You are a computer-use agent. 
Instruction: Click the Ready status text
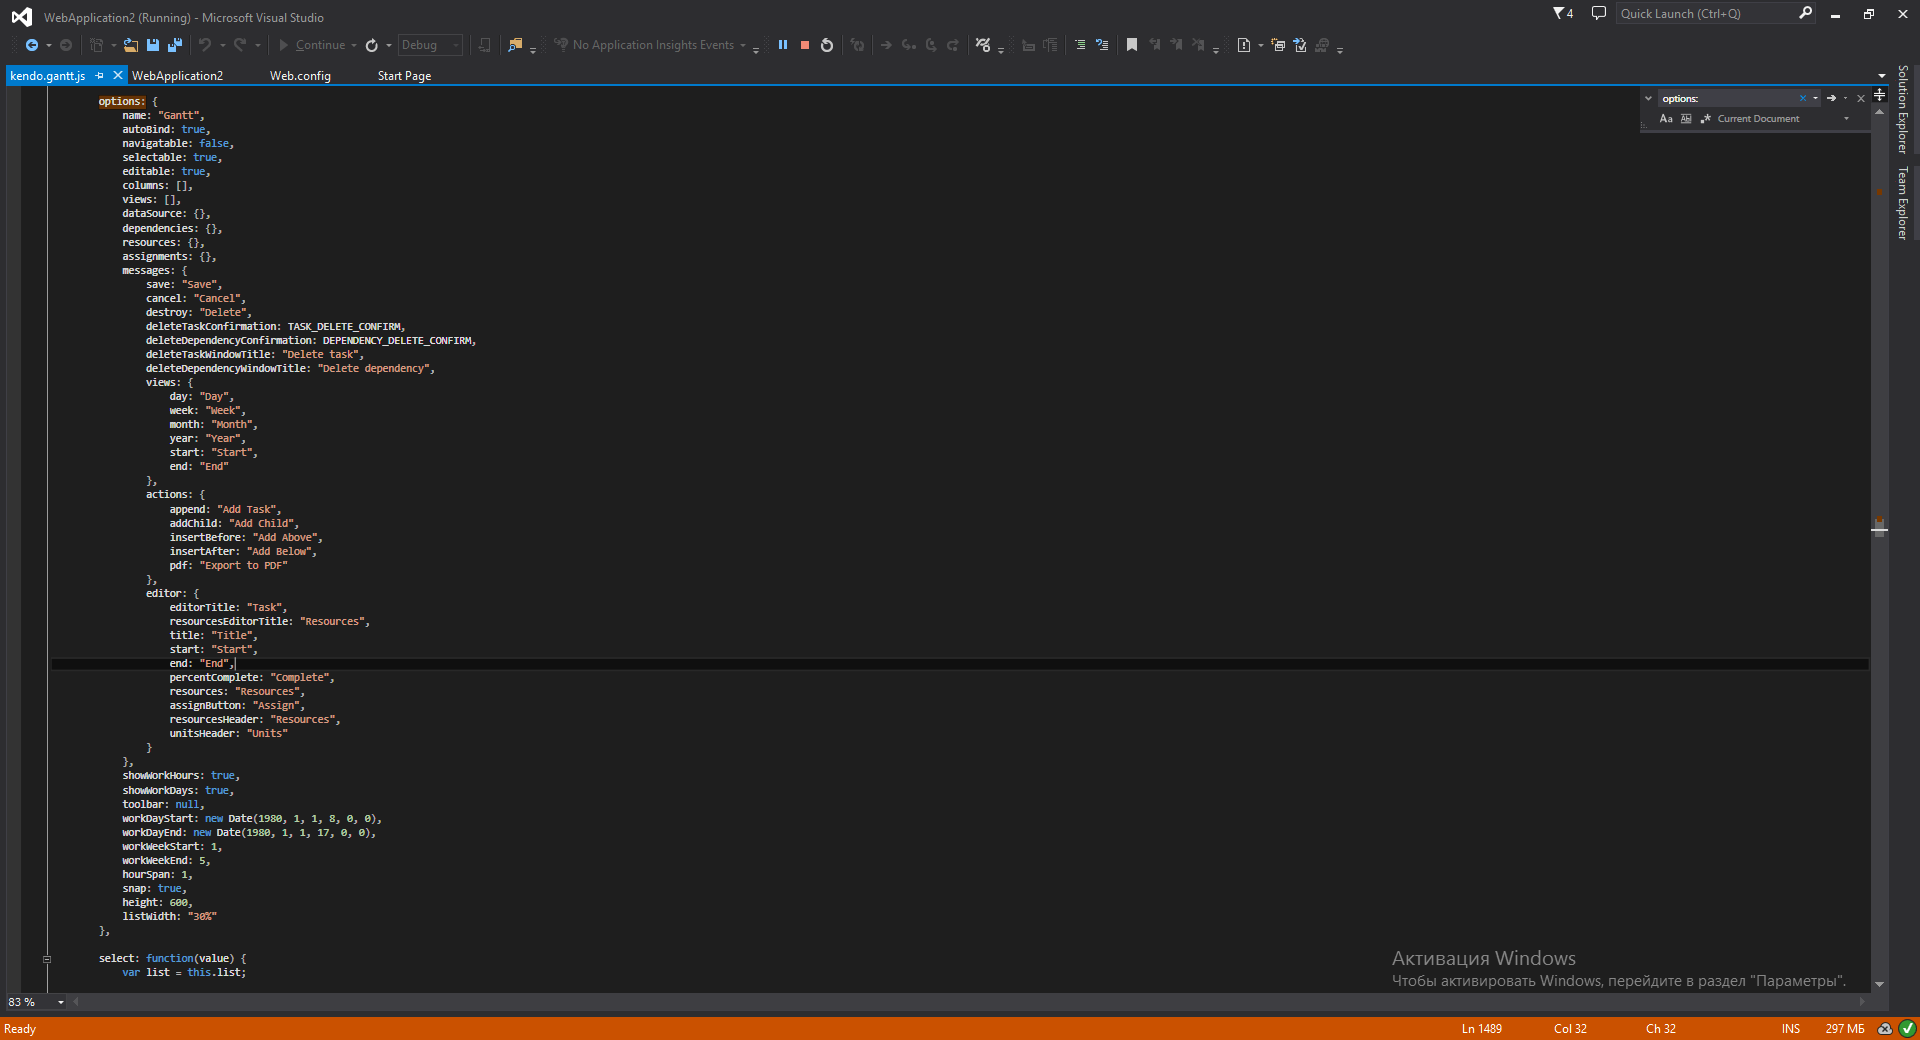click(20, 1028)
